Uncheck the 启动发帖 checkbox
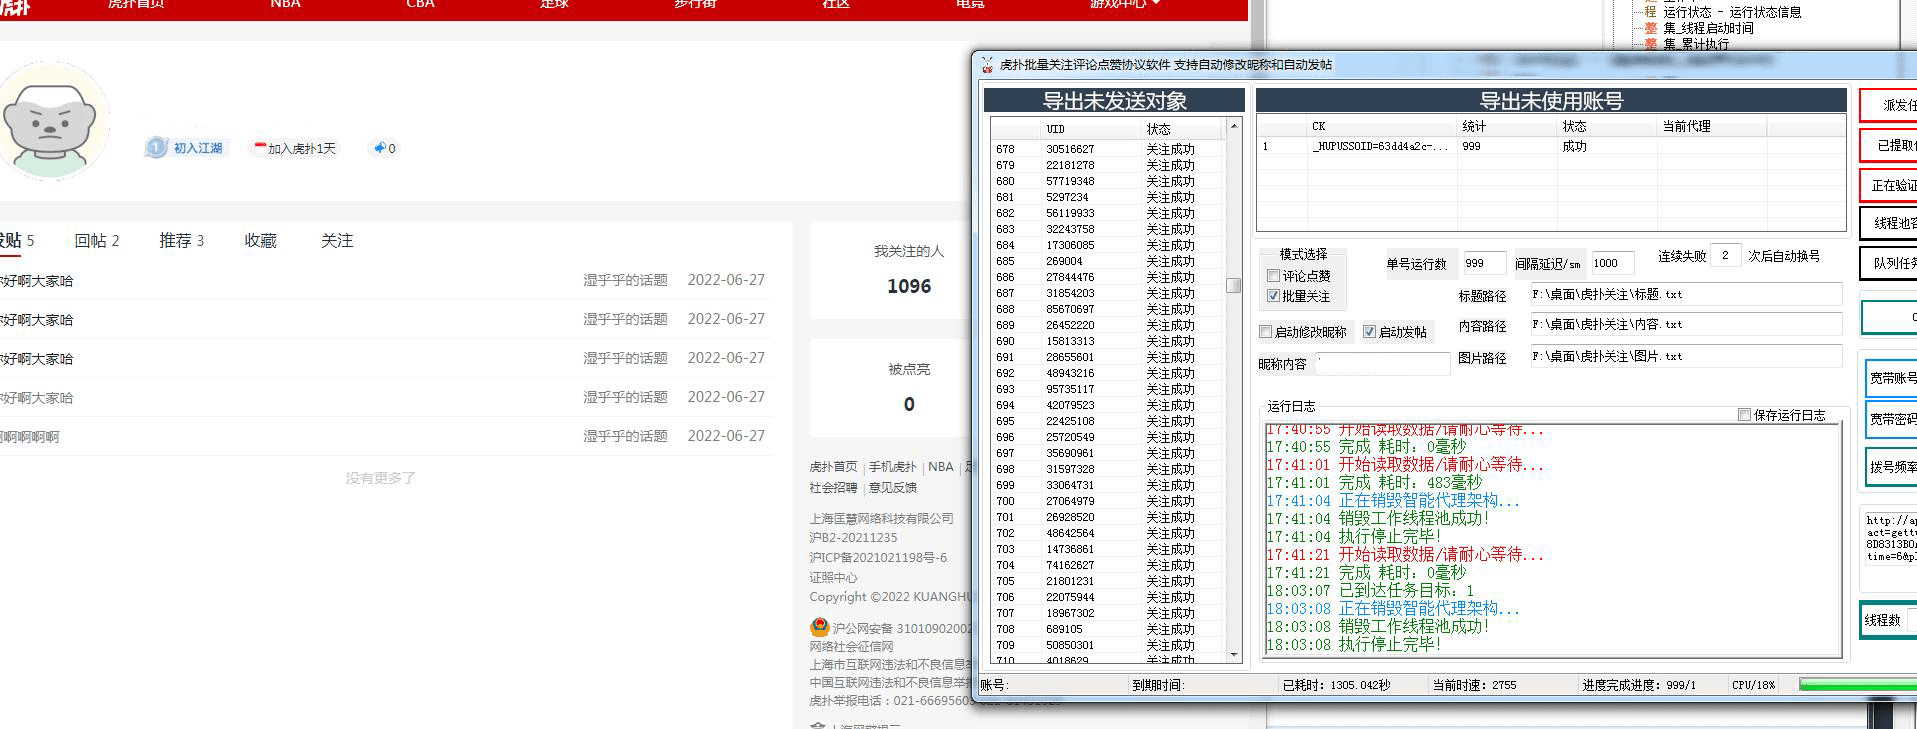This screenshot has width=1917, height=729. click(1370, 332)
